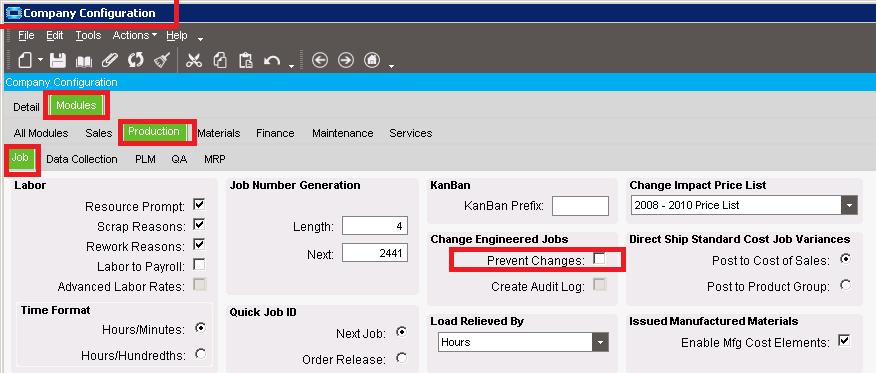Open the QA sub-tab
Viewport: 876px width, 373px height.
(179, 159)
